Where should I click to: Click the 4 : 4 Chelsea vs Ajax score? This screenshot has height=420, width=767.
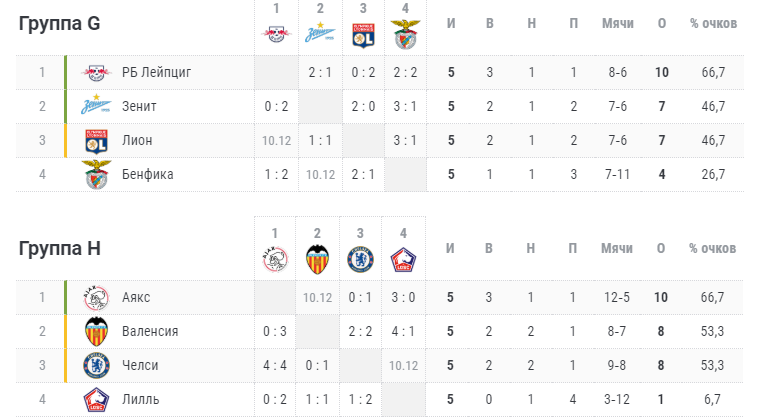click(x=275, y=365)
